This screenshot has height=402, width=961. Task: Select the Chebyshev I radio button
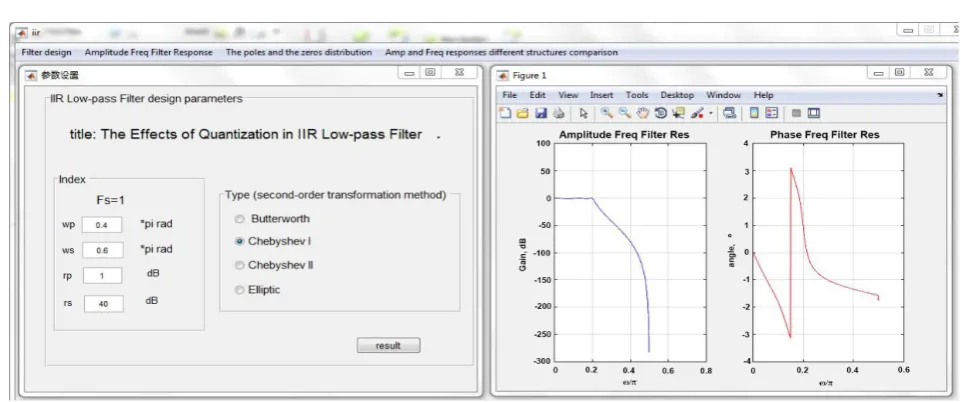click(x=240, y=241)
